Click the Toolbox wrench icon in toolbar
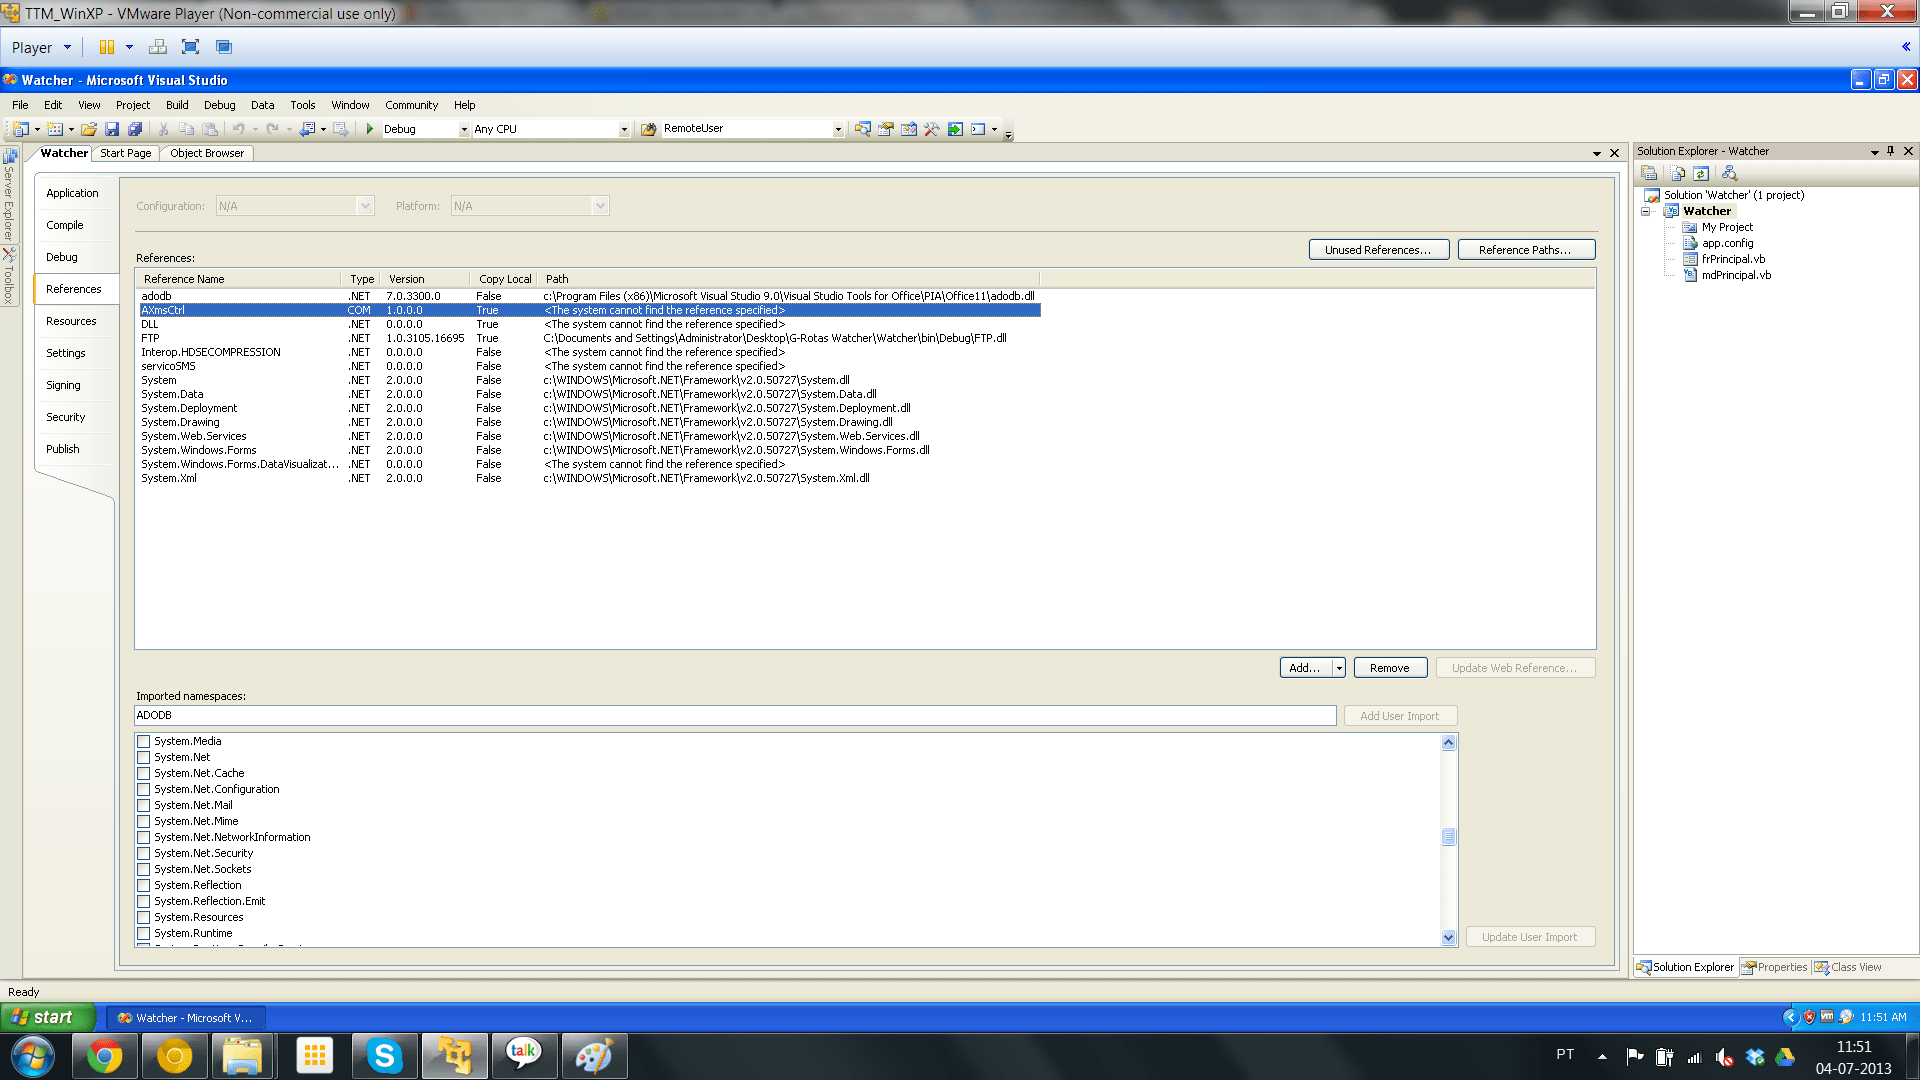 pos(932,129)
